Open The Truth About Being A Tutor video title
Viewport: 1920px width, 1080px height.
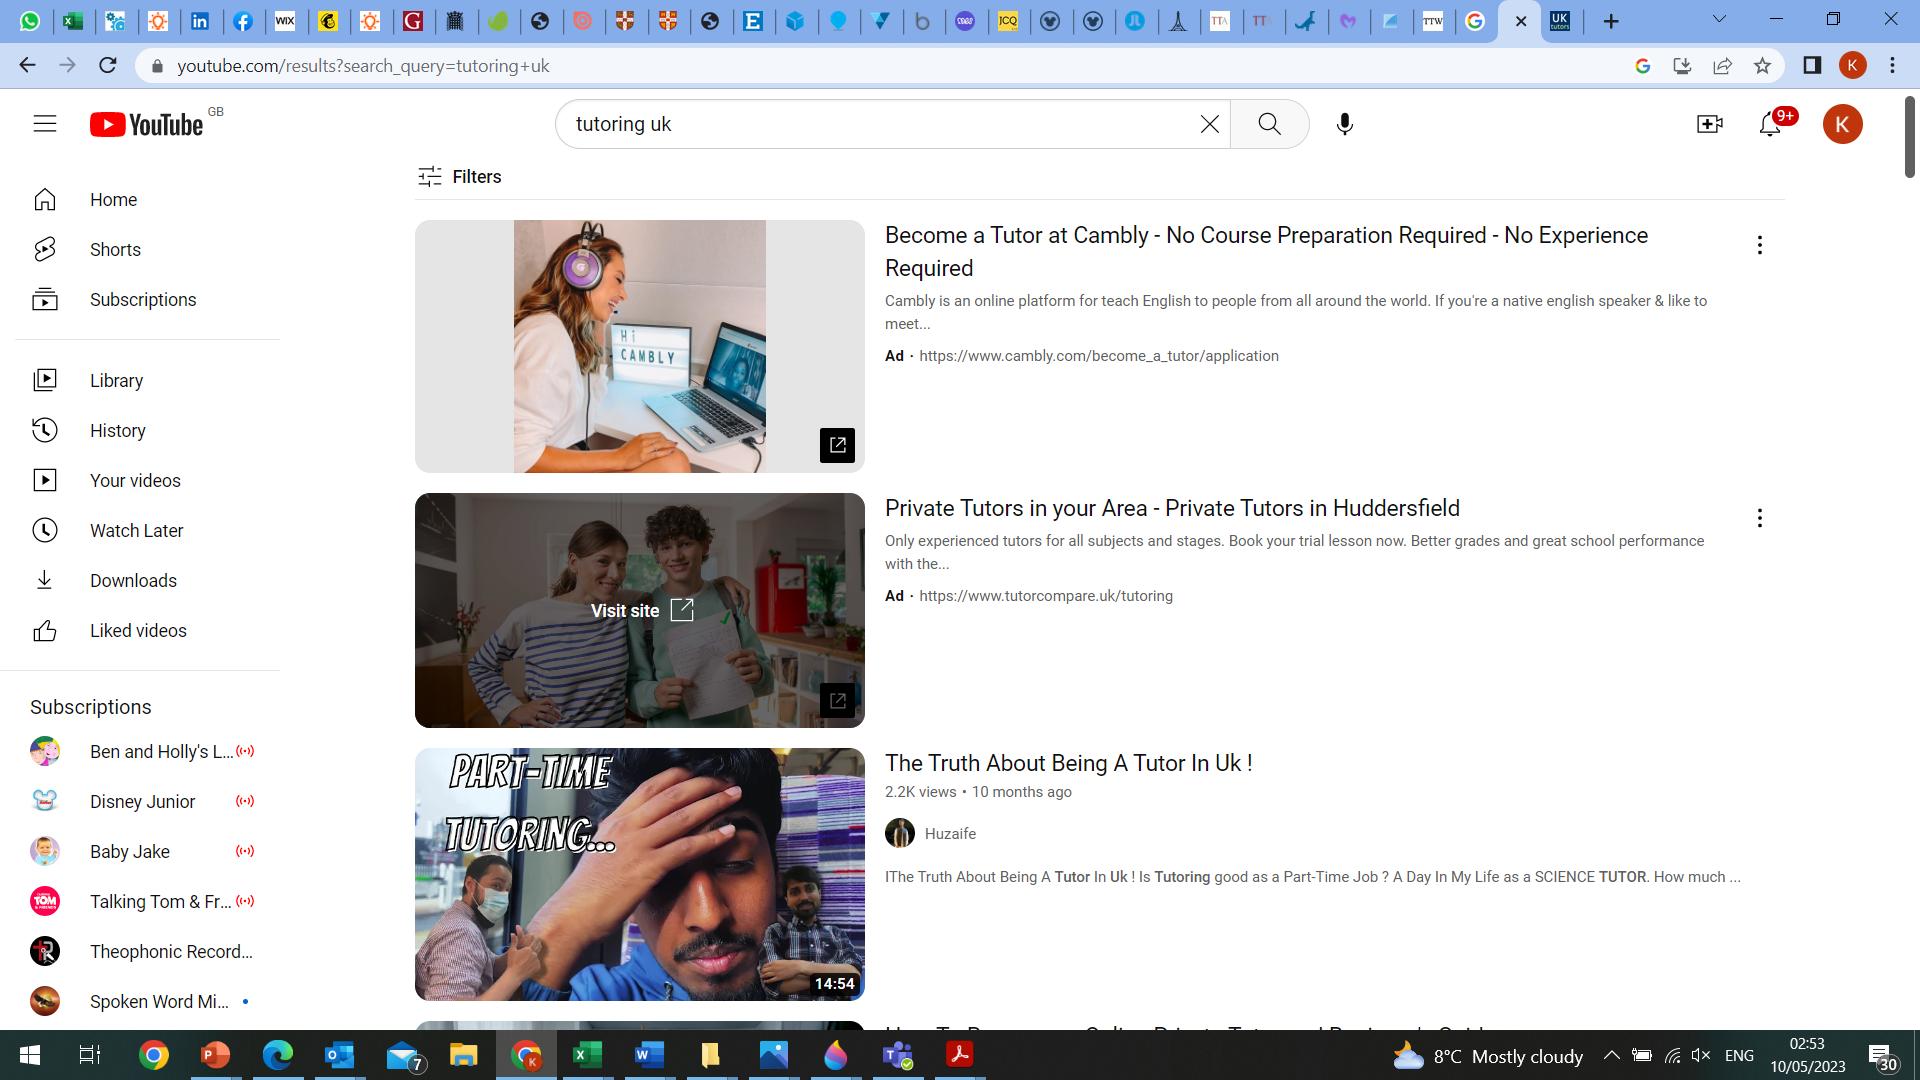1068,763
